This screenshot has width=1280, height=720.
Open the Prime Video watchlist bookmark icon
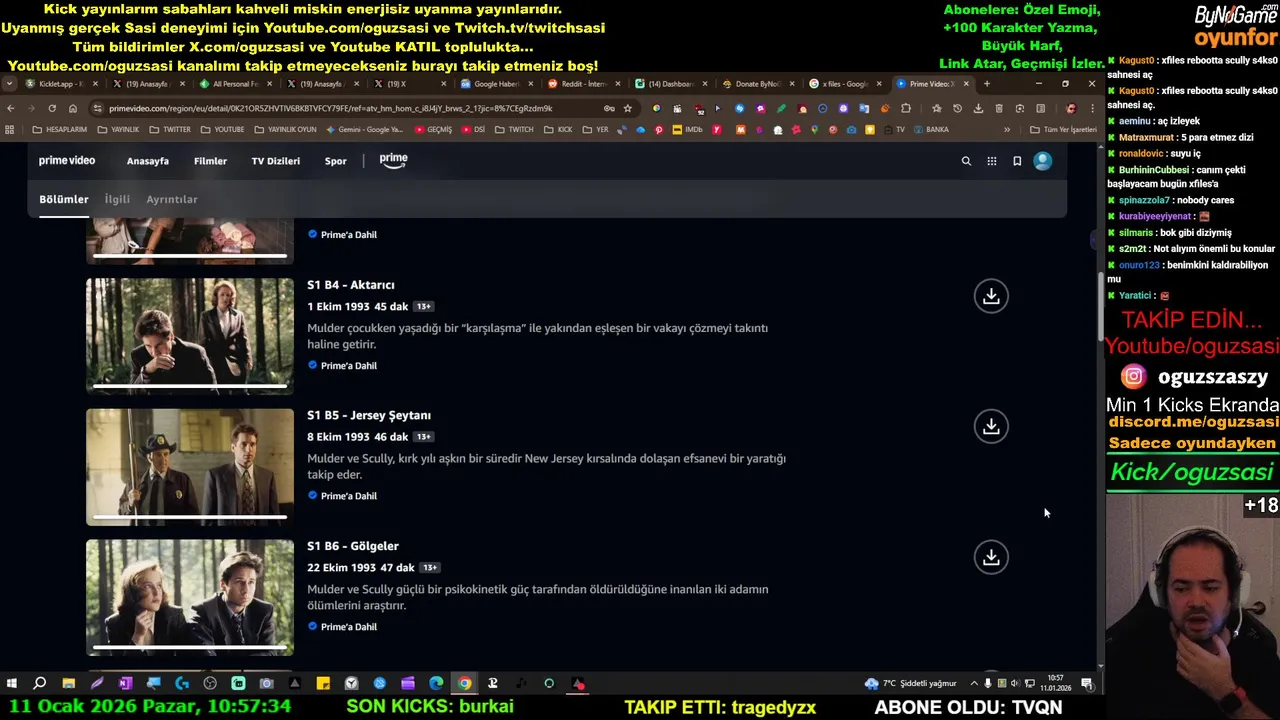(x=1017, y=161)
